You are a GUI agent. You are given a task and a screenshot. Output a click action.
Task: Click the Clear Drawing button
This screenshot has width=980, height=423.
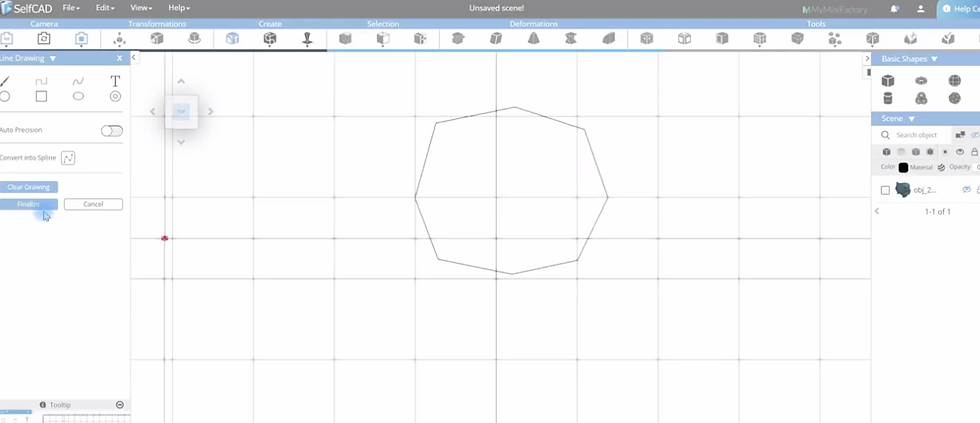click(x=29, y=187)
